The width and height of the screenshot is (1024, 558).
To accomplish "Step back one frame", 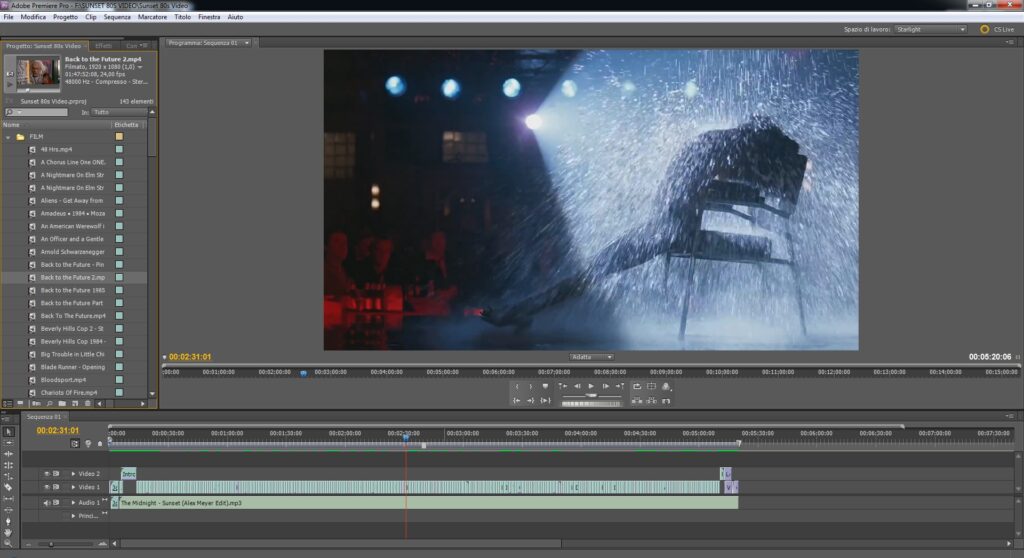I will [x=577, y=386].
